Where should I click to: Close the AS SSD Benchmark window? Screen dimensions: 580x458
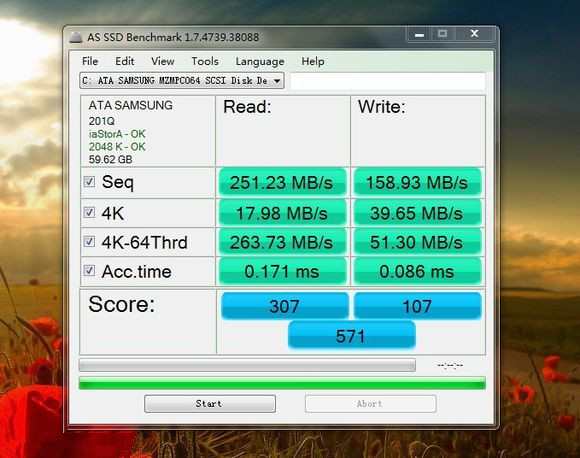coord(475,34)
